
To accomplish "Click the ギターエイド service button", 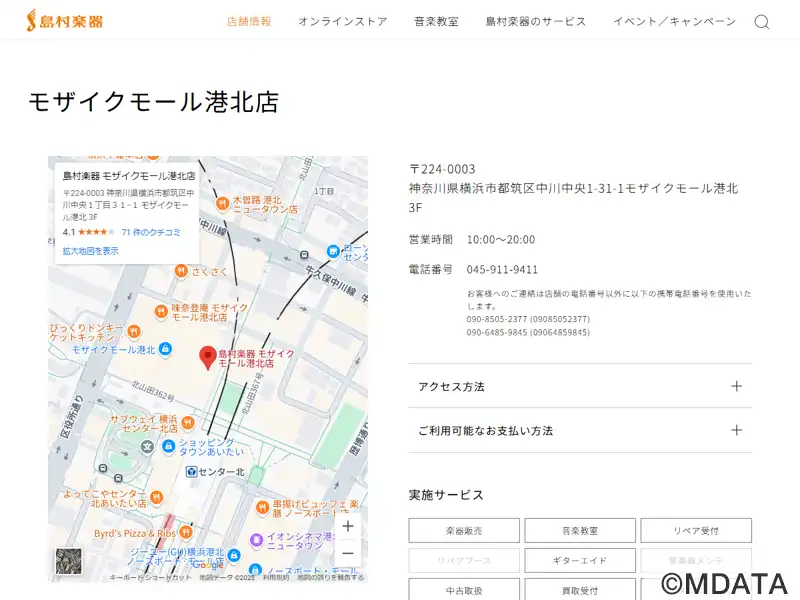I will click(x=580, y=560).
